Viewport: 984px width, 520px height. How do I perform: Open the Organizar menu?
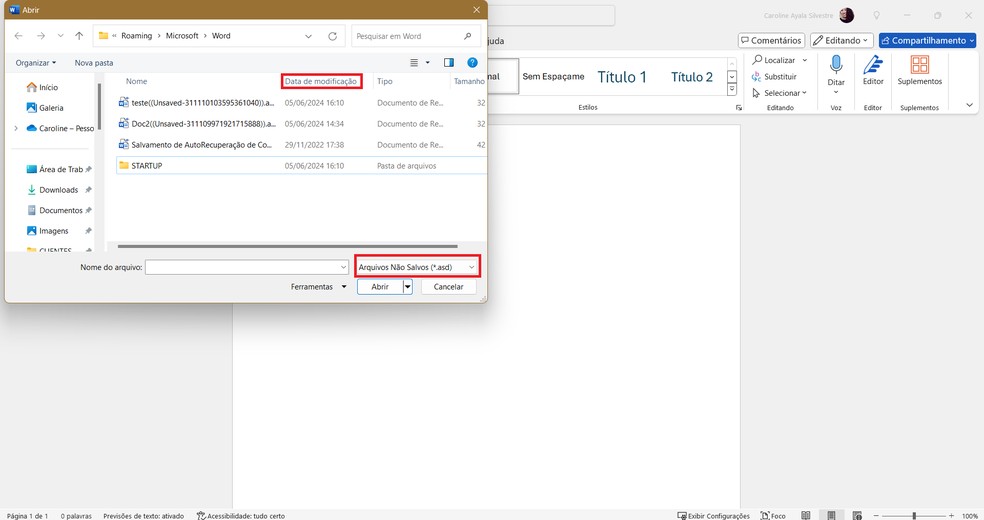tap(36, 63)
